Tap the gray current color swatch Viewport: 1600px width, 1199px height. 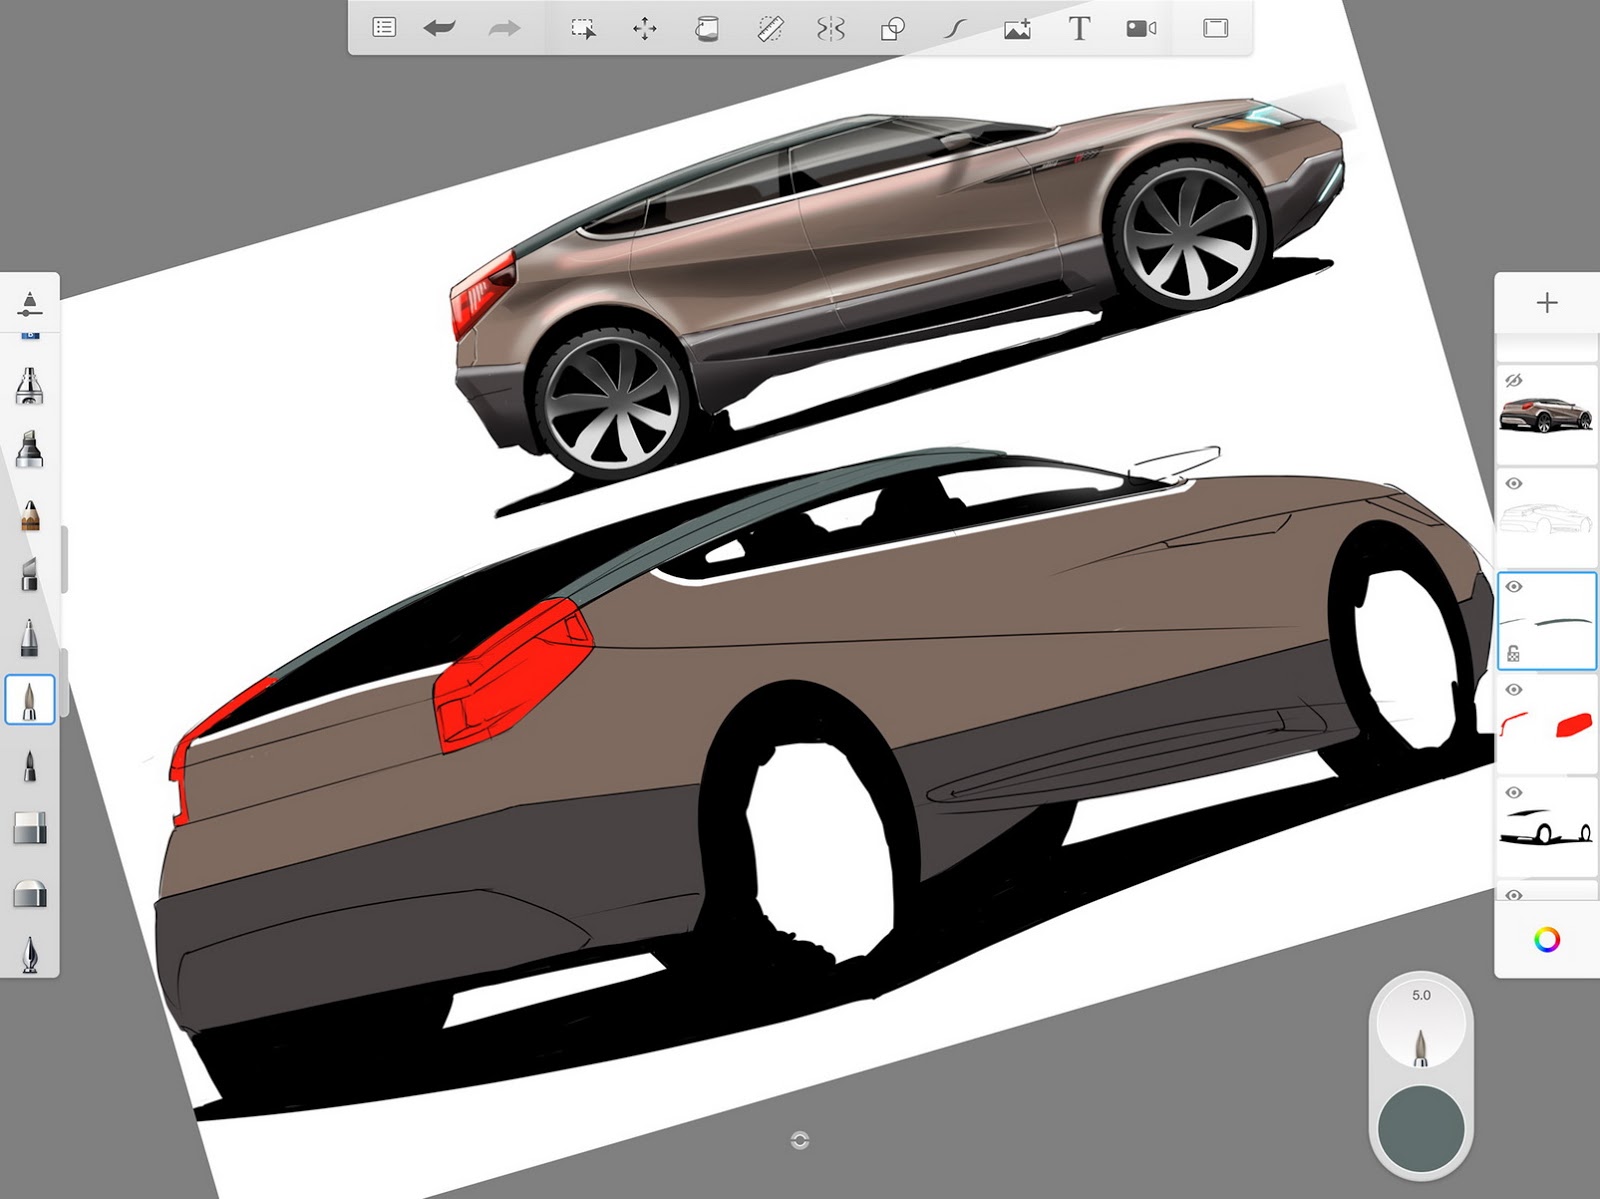click(x=1421, y=1127)
